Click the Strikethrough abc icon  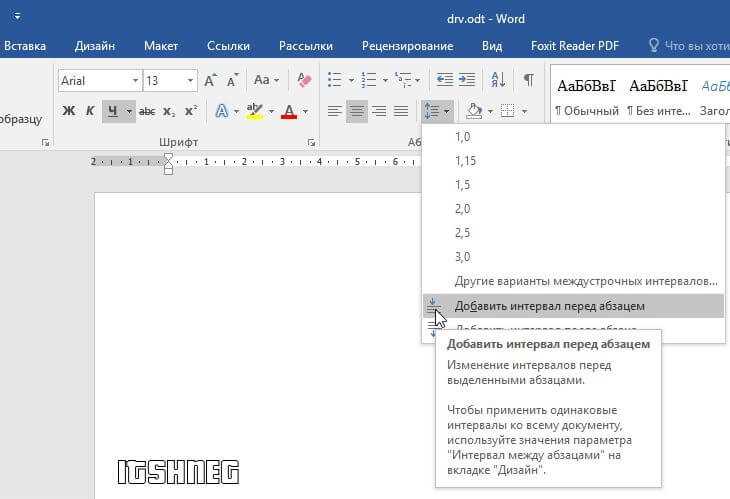pos(147,111)
